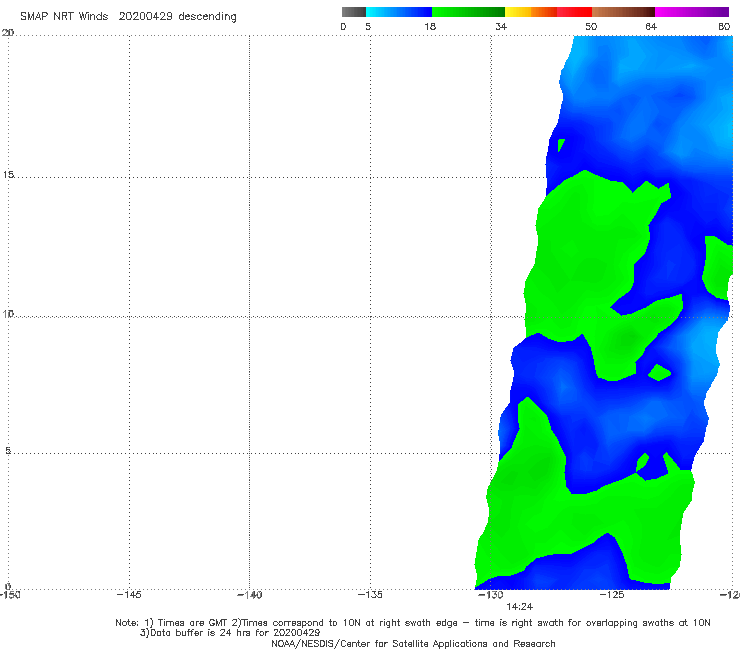The image size is (740, 650).
Task: Click the 20200429 date in the title
Action: coord(145,17)
